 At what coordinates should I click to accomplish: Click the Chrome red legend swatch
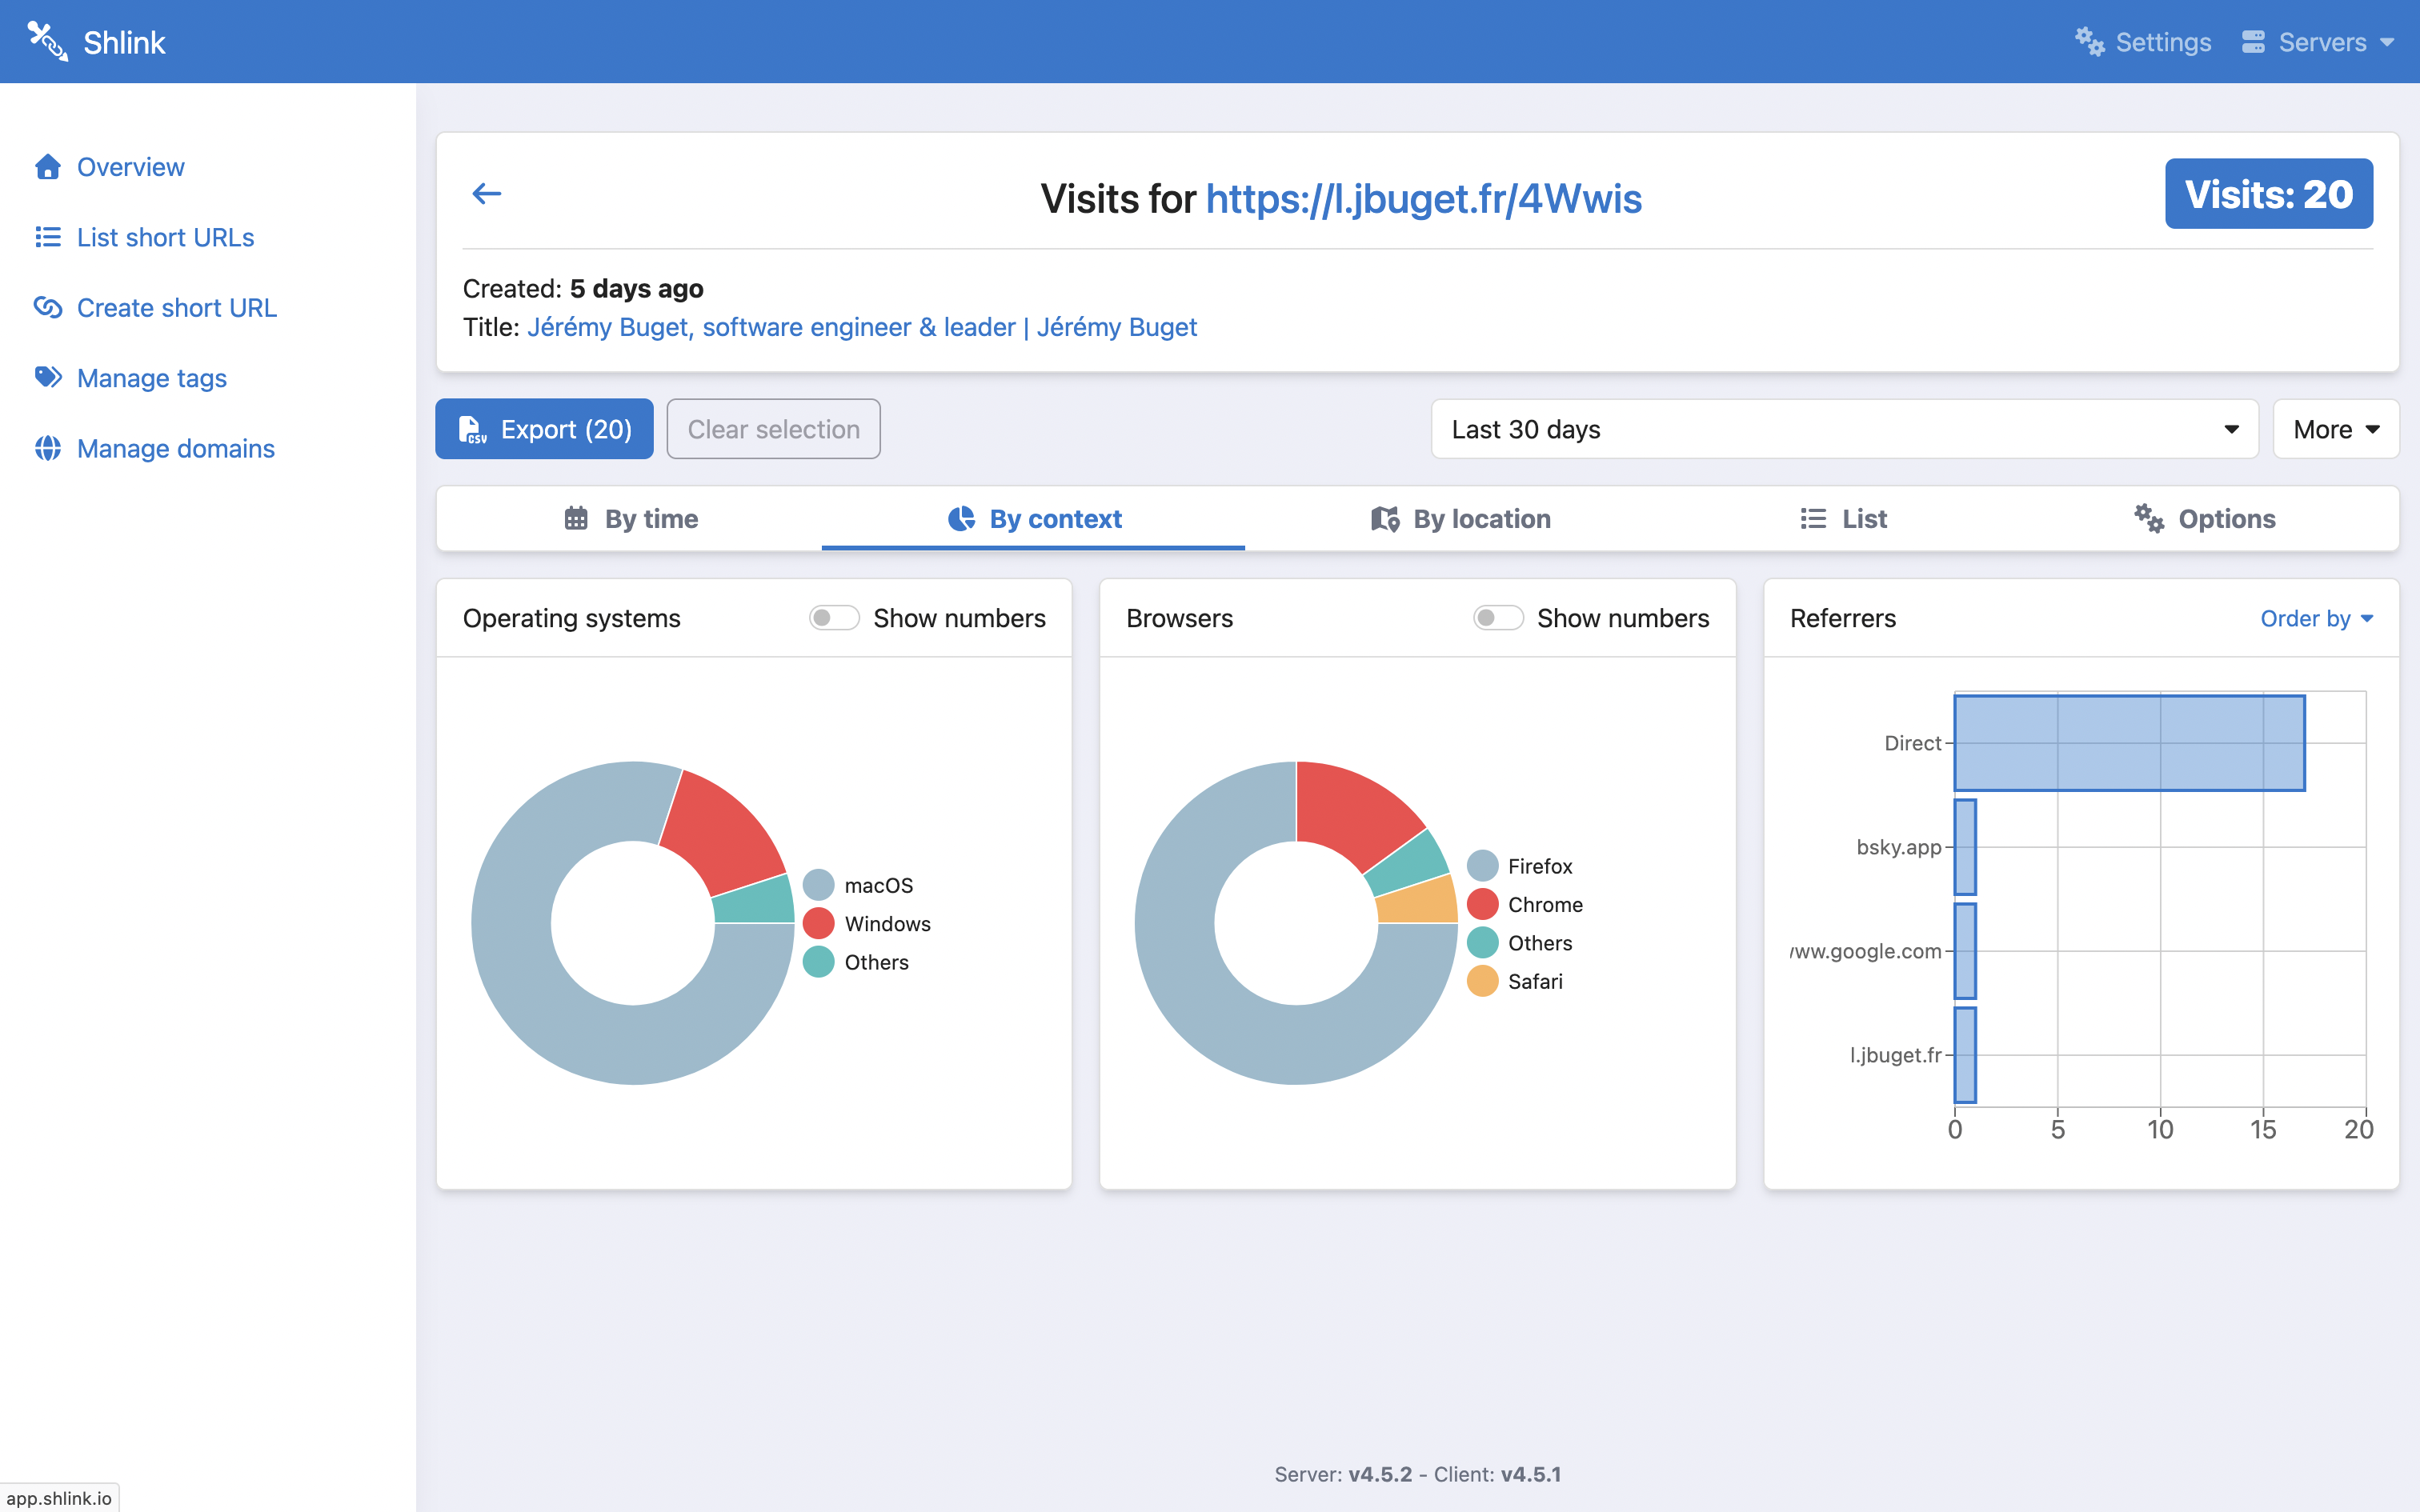pyautogui.click(x=1482, y=905)
